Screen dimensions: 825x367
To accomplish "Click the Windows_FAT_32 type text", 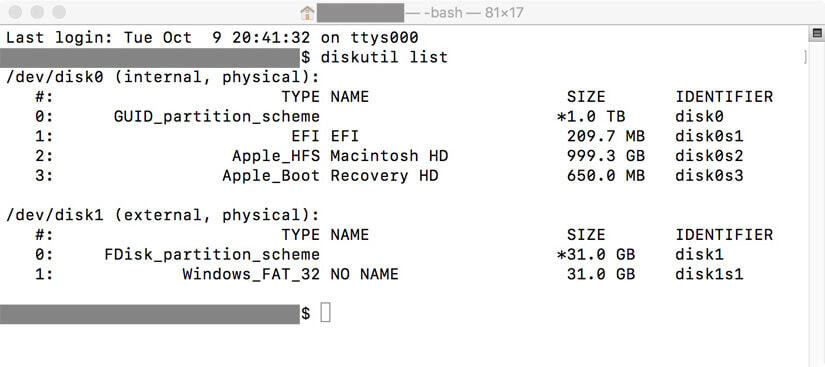I will pos(251,274).
